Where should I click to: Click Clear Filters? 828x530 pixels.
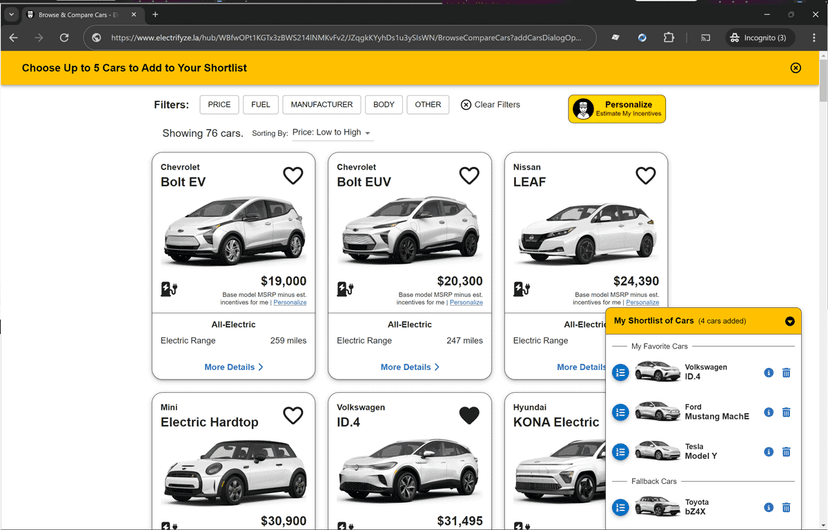click(x=490, y=105)
